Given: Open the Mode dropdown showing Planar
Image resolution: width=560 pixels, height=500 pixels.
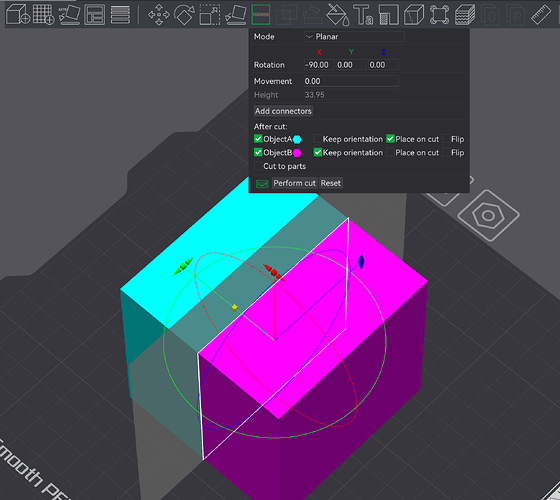Looking at the screenshot, I should 354,36.
